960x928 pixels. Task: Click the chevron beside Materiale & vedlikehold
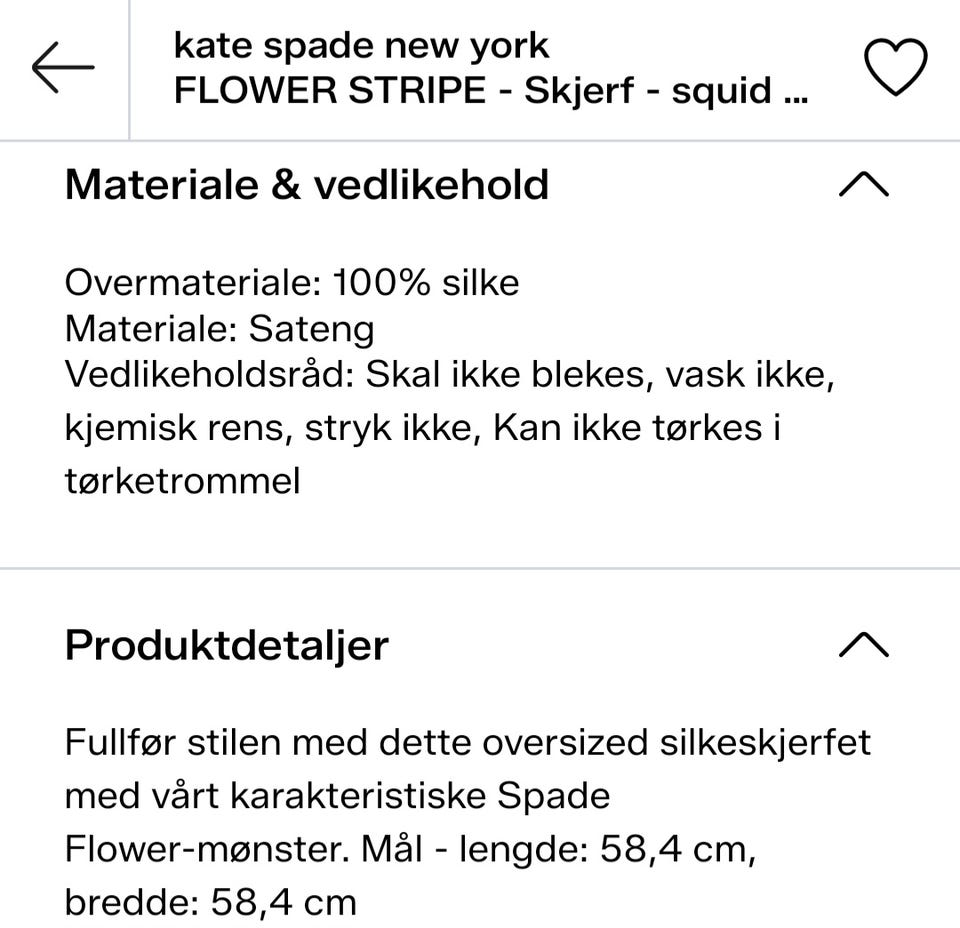point(862,184)
